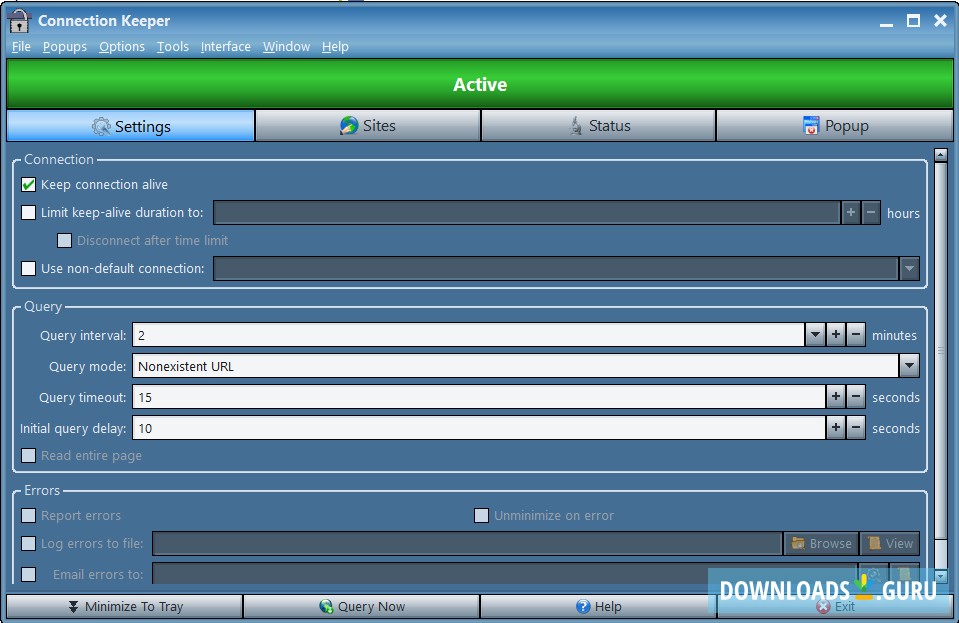Switch to the Popup tab
Image resolution: width=959 pixels, height=623 pixels.
coord(834,126)
